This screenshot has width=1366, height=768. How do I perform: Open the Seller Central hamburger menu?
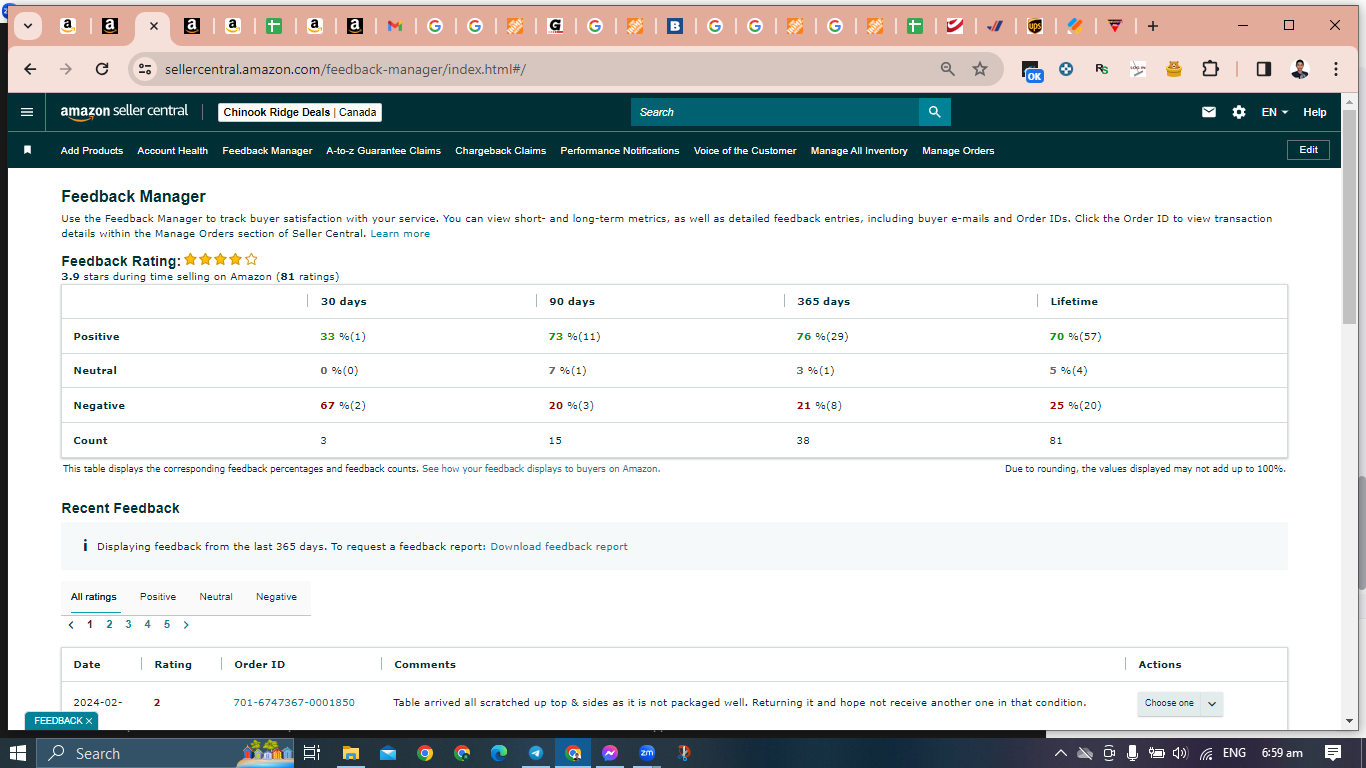point(27,112)
